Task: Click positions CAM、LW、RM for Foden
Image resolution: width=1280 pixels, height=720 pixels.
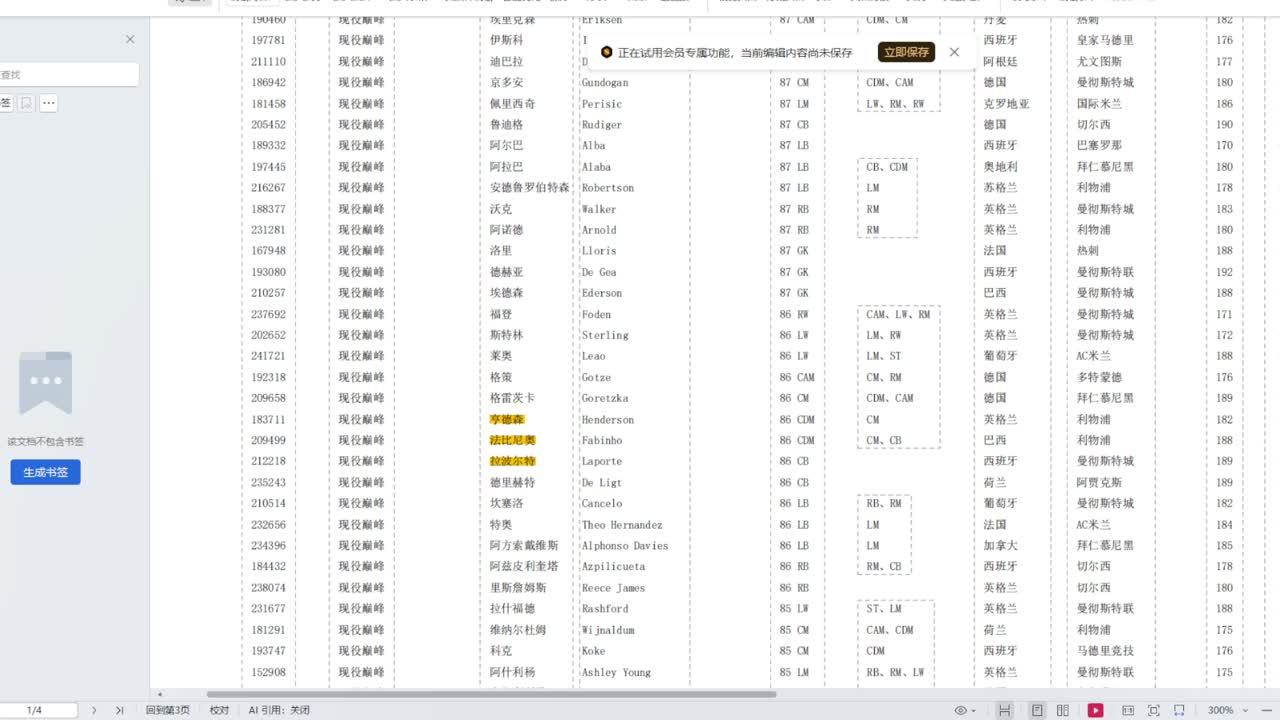Action: tap(898, 315)
